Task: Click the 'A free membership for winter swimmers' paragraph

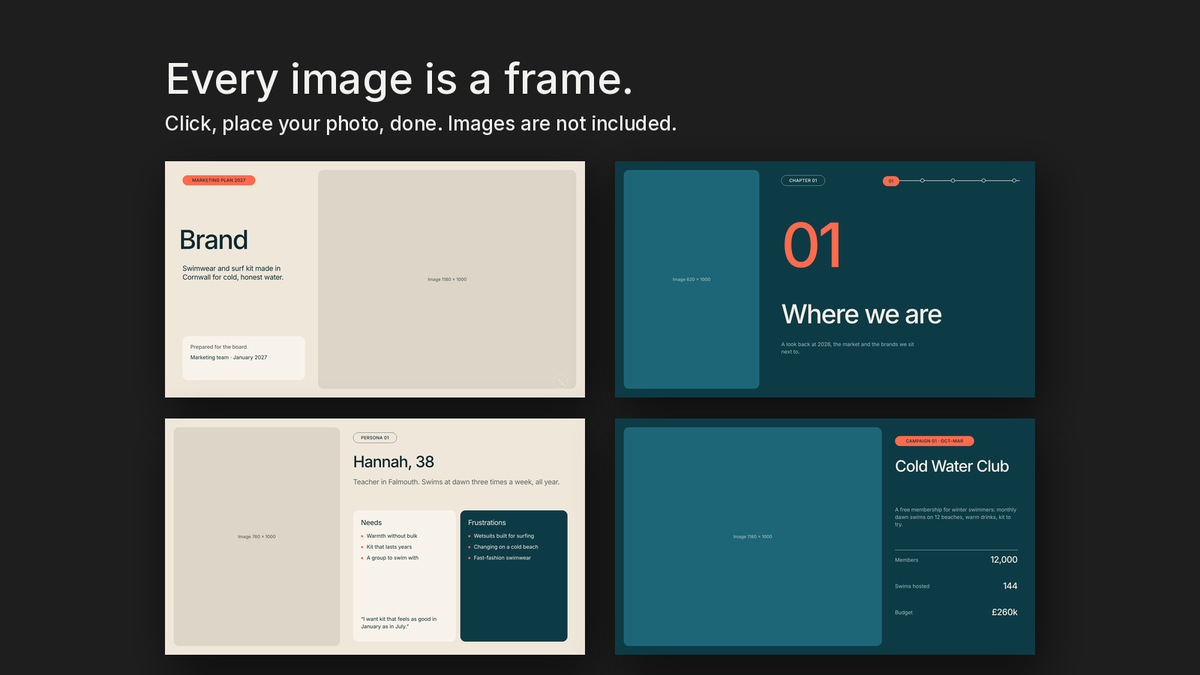Action: coord(955,517)
